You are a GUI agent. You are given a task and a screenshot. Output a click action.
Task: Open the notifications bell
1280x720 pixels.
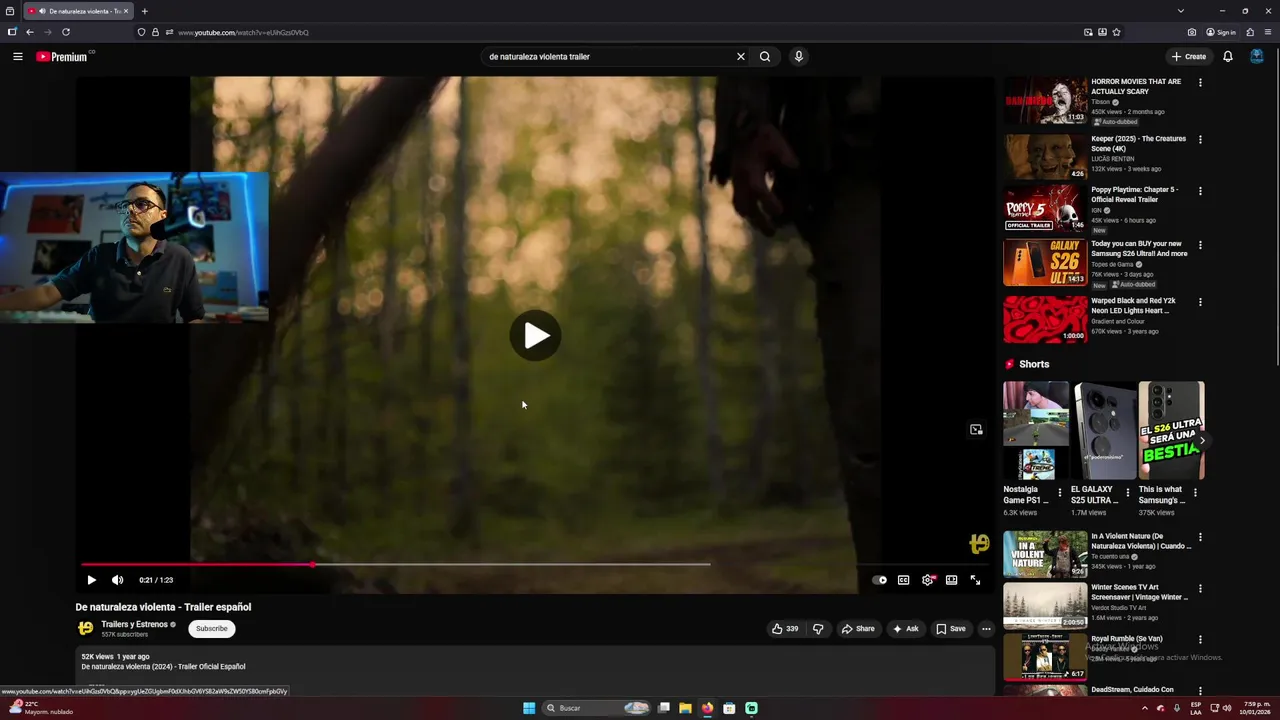[x=1228, y=57]
